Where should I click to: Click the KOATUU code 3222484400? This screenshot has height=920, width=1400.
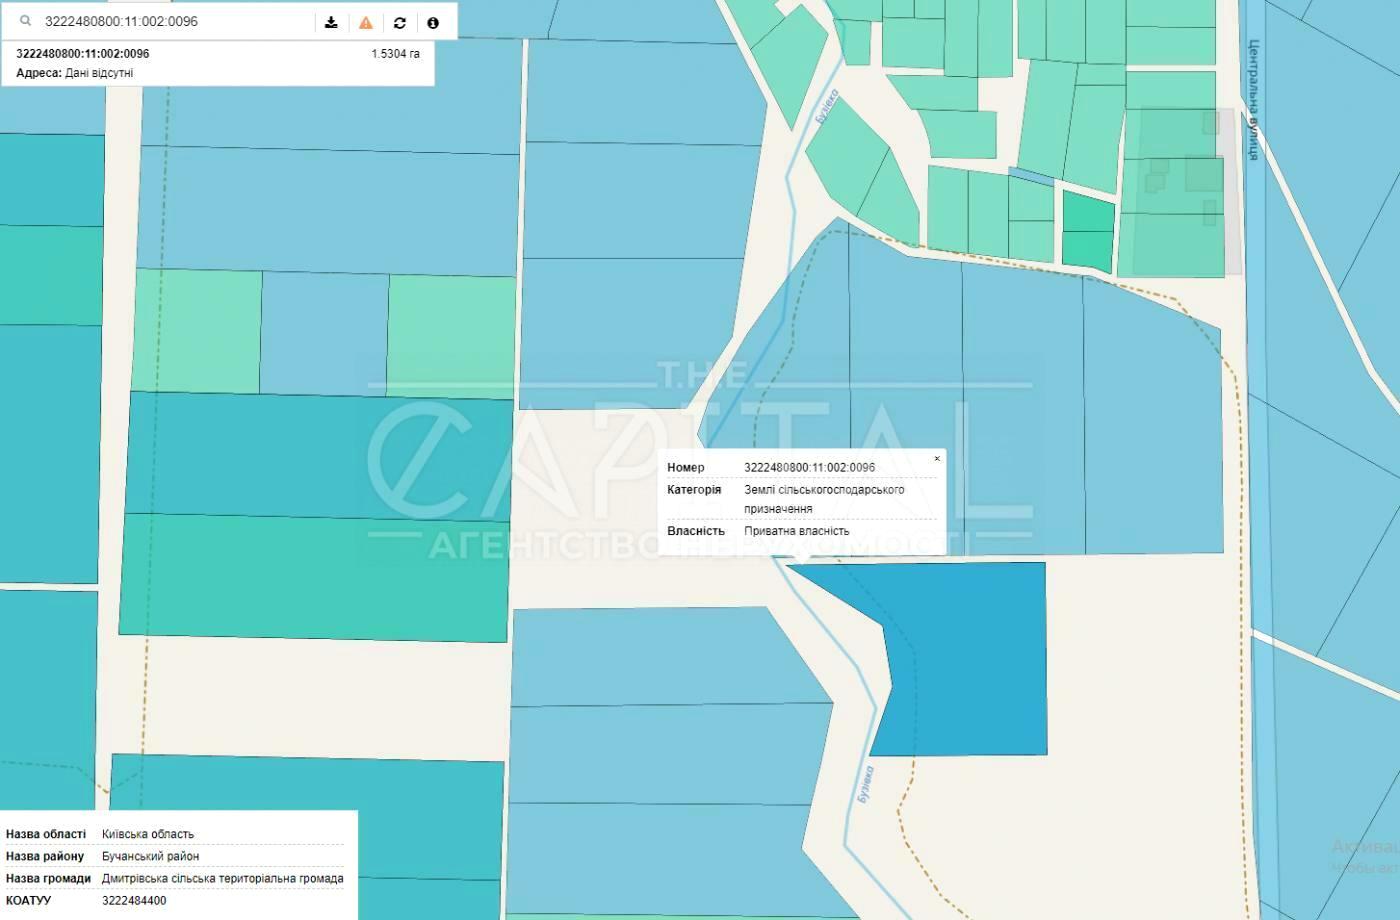(134, 901)
